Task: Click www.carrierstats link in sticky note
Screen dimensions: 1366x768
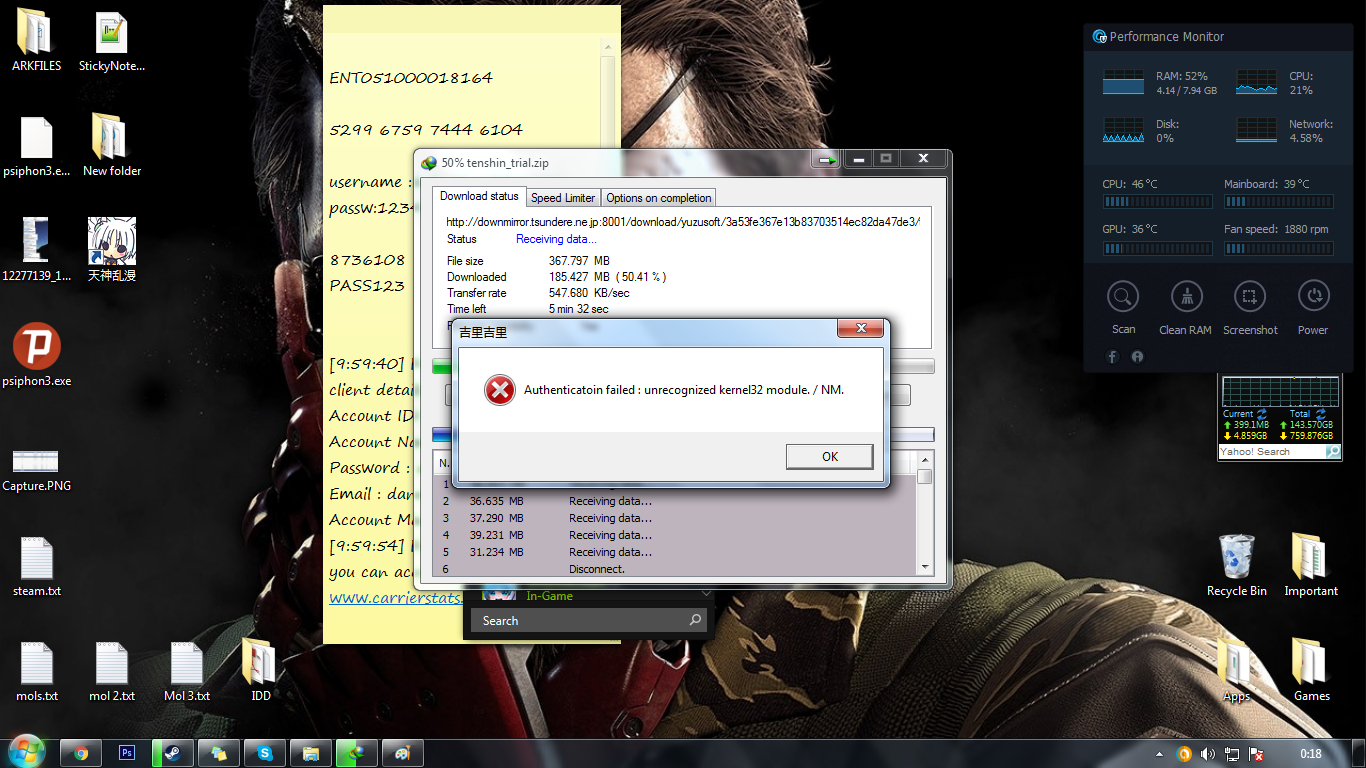Action: point(396,598)
